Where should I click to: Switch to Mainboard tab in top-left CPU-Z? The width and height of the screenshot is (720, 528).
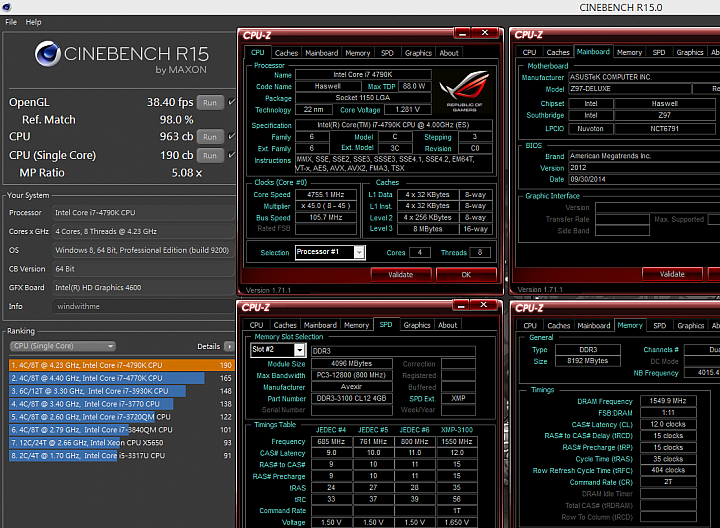click(321, 53)
